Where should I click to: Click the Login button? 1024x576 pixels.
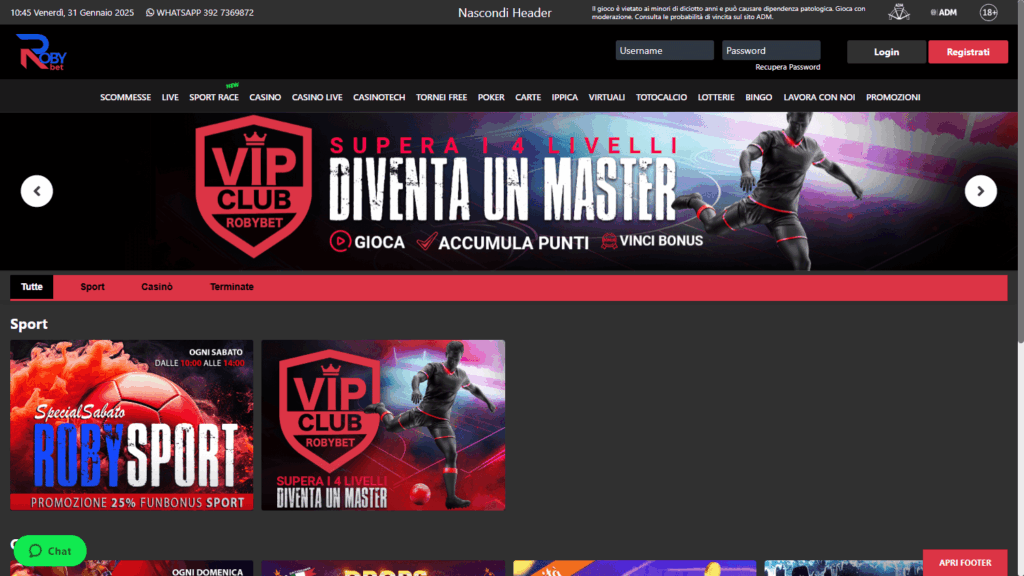[x=886, y=52]
